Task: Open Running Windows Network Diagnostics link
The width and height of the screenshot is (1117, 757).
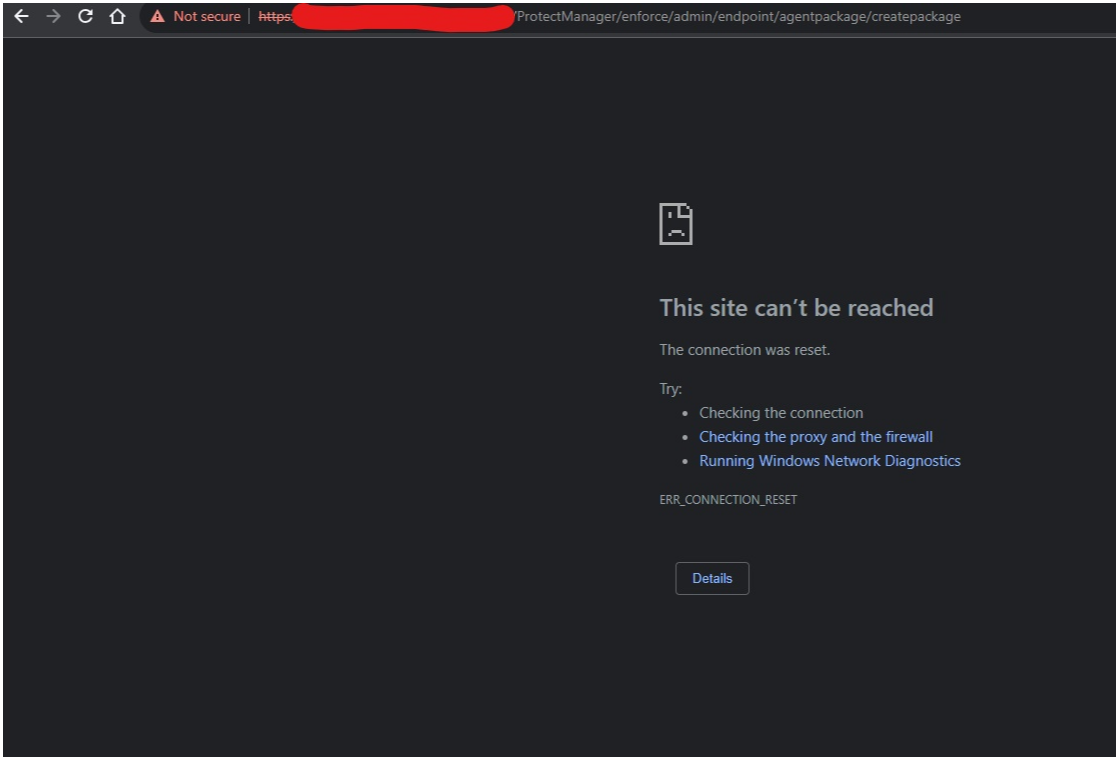Action: (830, 461)
